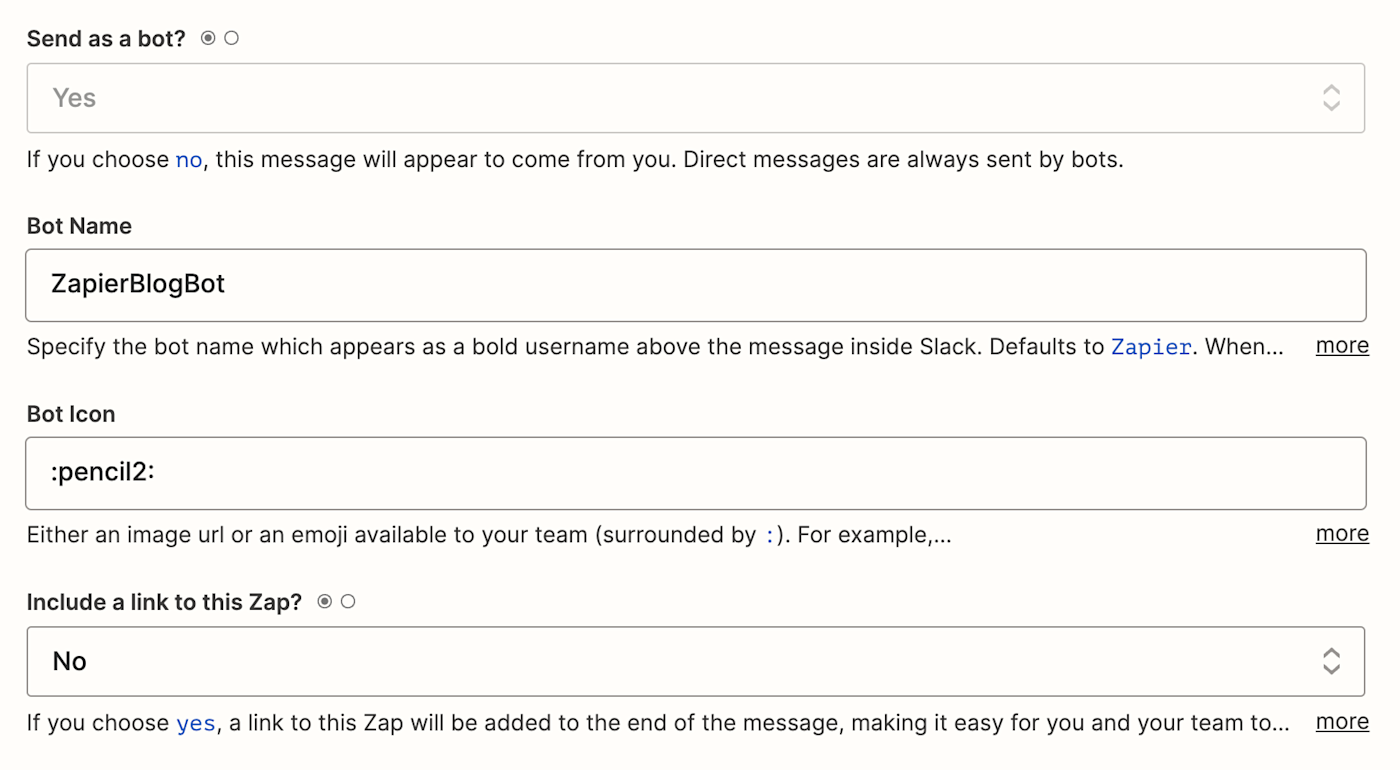Click the 'Send as a bot?' field label

[106, 39]
